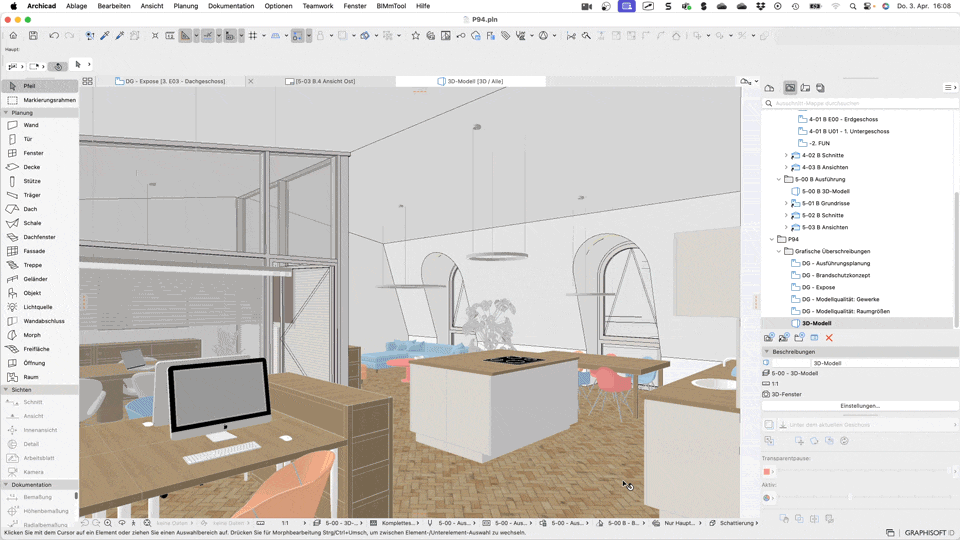The height and width of the screenshot is (540, 960).
Task: Switch navigator to View Map icon
Action: point(790,88)
